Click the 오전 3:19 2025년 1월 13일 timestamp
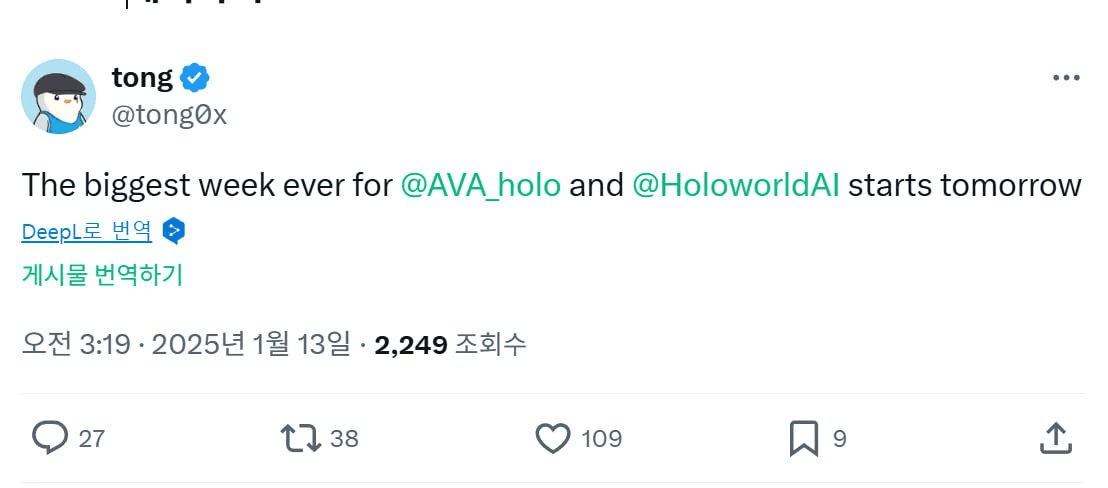The image size is (1108, 488). point(186,345)
